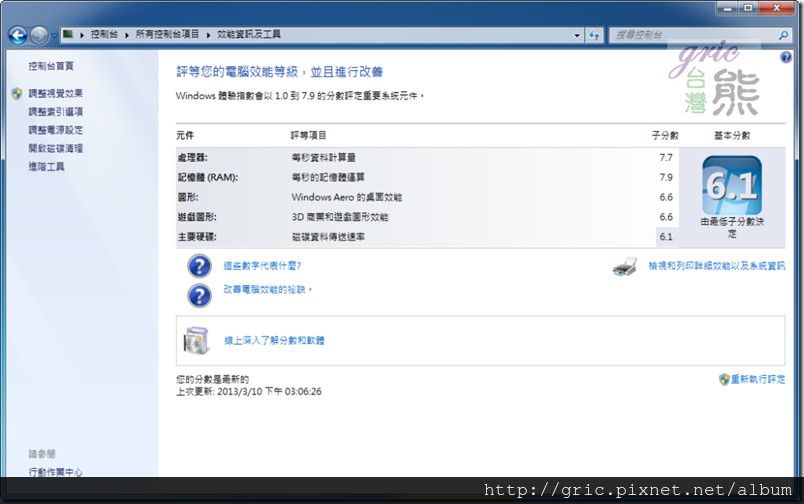This screenshot has width=804, height=504.
Task: Click the Windows Aero 的桌面效能 text
Action: point(347,197)
